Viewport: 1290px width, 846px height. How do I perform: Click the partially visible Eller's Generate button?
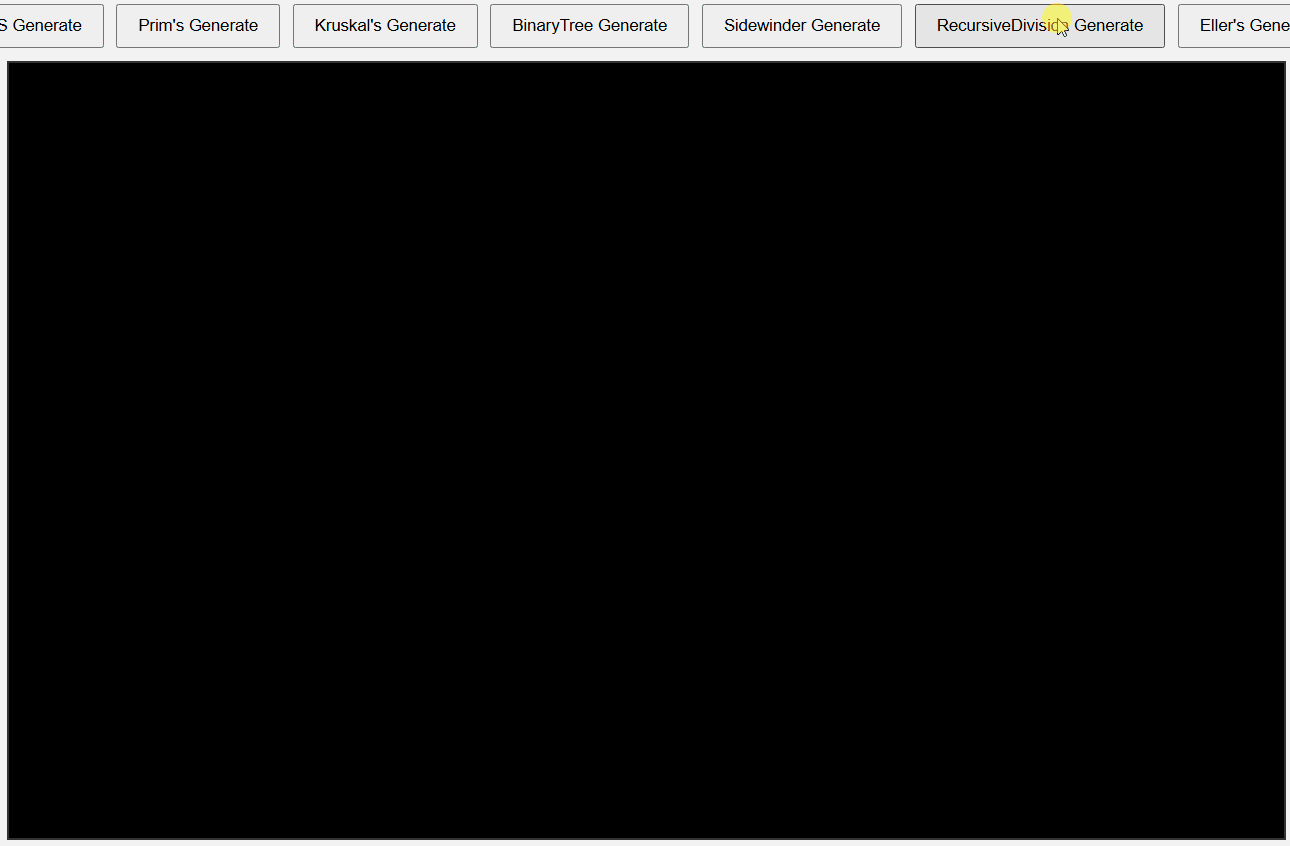[x=1234, y=26]
